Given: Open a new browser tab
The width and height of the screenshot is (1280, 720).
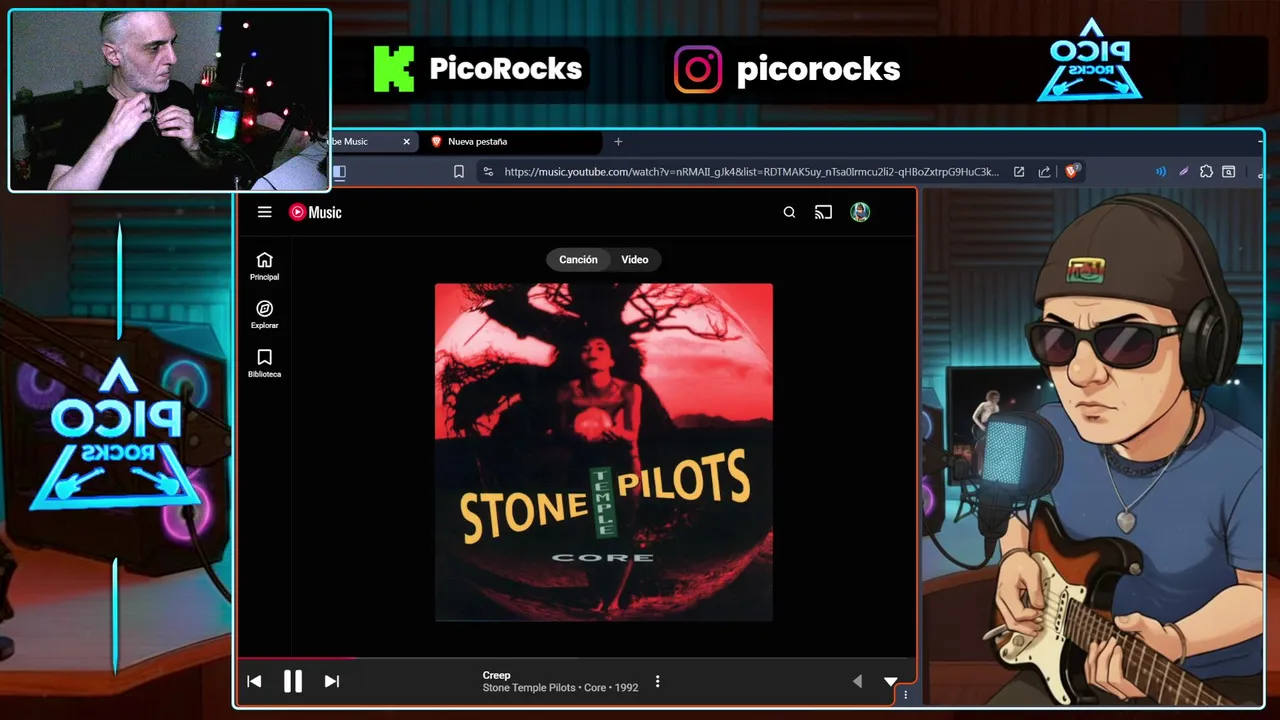Looking at the screenshot, I should click(x=618, y=142).
